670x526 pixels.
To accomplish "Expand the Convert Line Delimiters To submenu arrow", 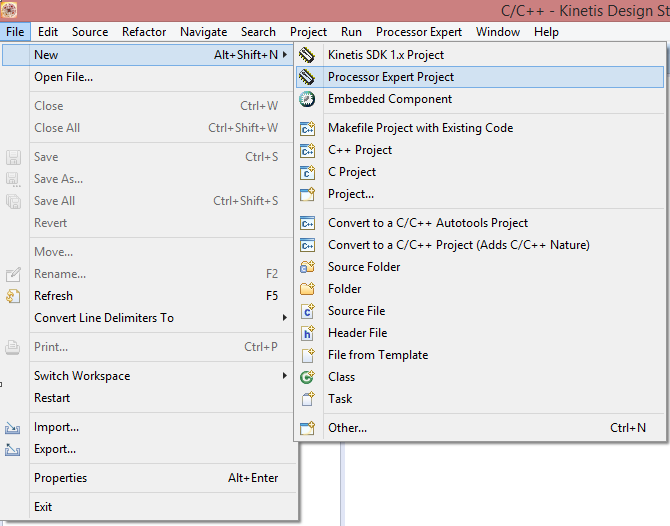I will pos(285,318).
